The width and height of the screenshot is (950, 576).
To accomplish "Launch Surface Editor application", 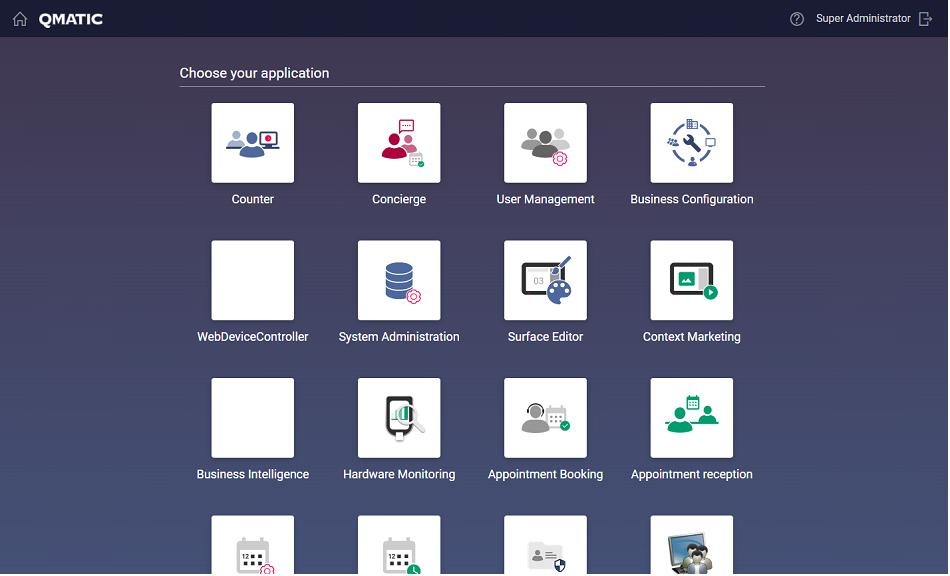I will (x=545, y=280).
